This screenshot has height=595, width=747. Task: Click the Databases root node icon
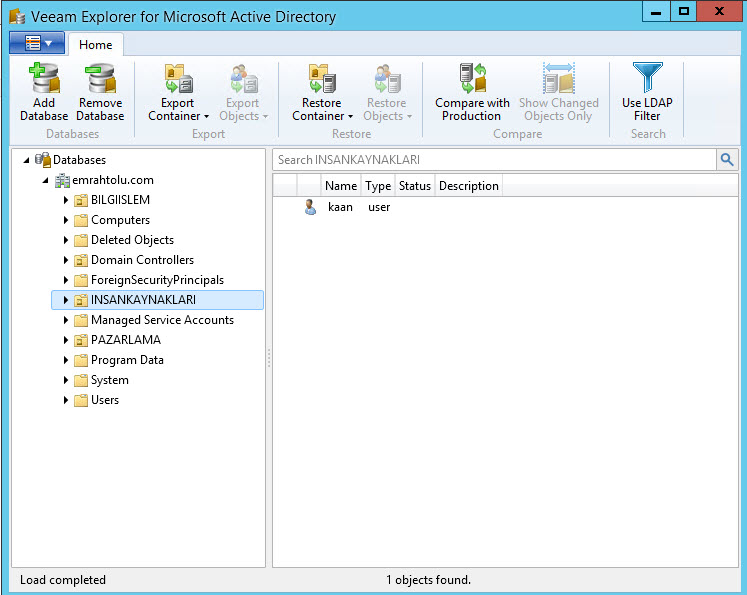(43, 160)
